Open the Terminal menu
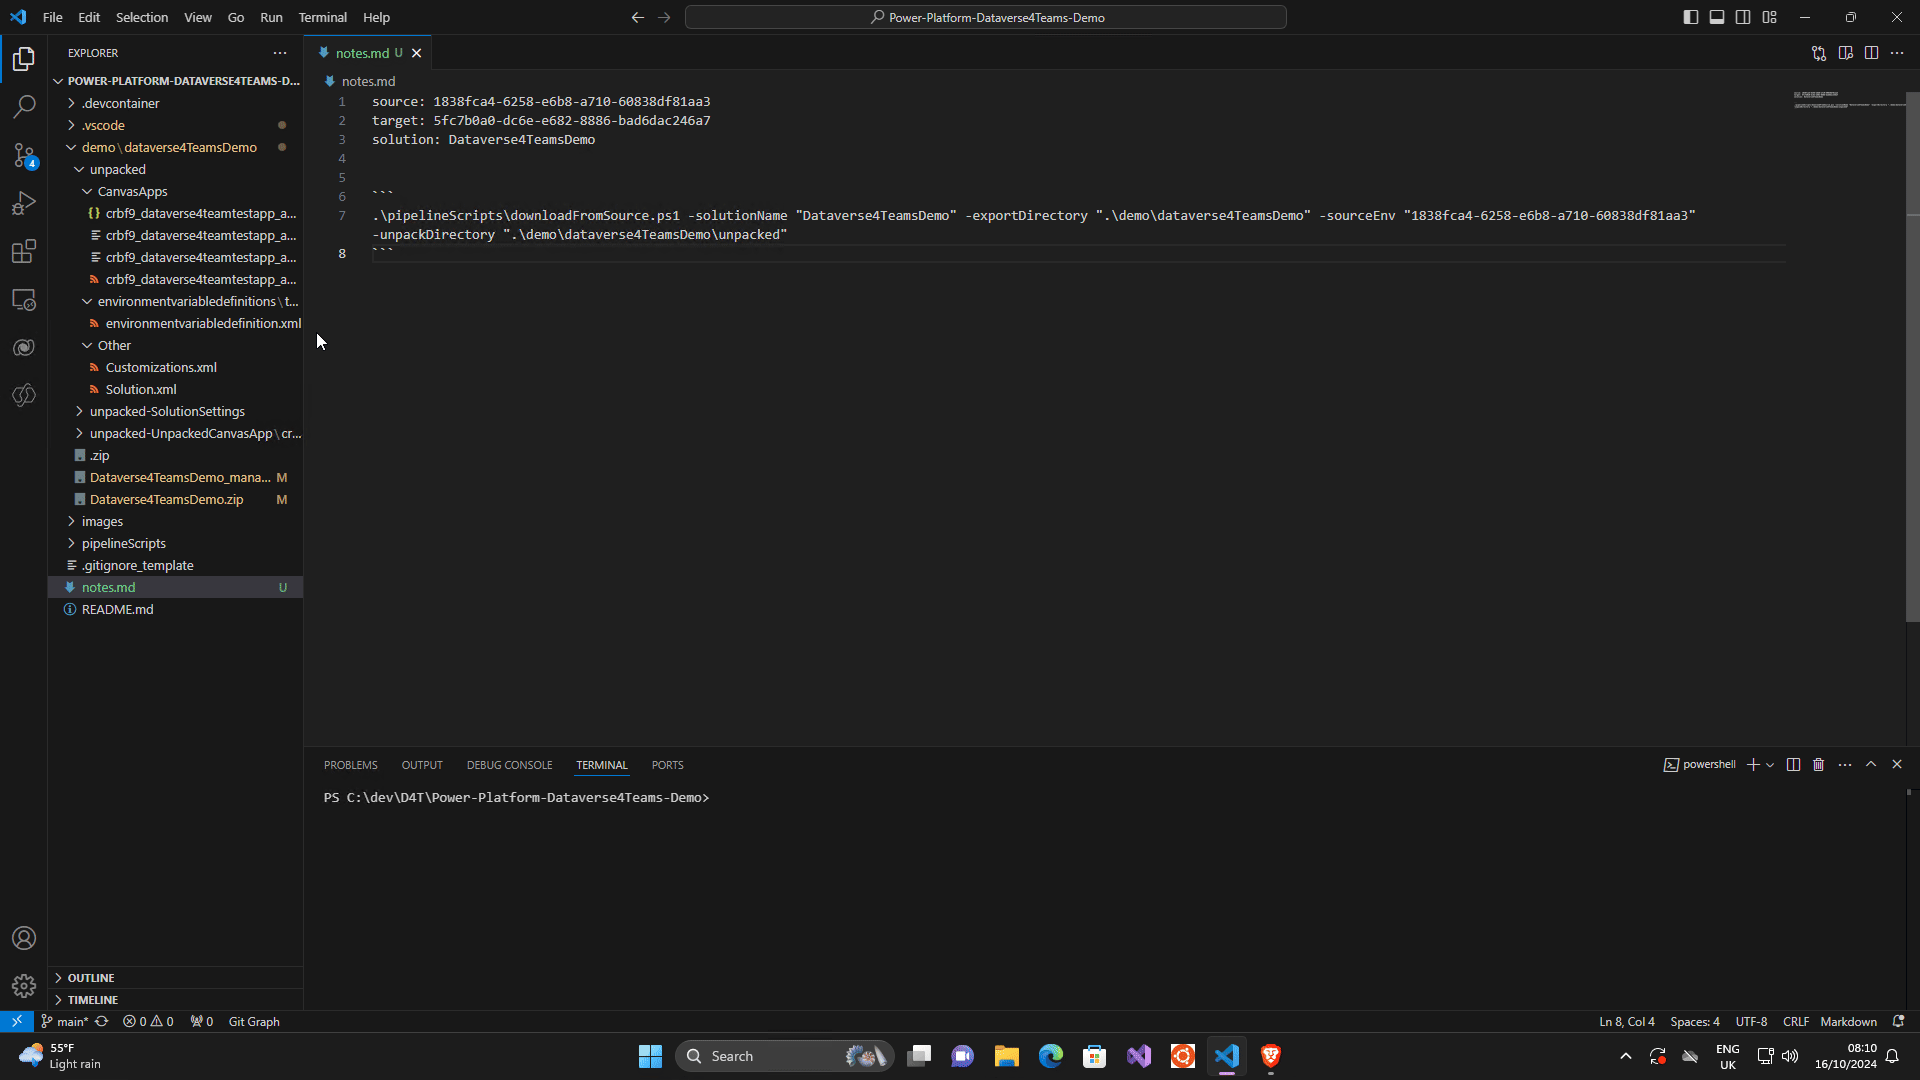Screen dimensions: 1920x1080 [322, 17]
